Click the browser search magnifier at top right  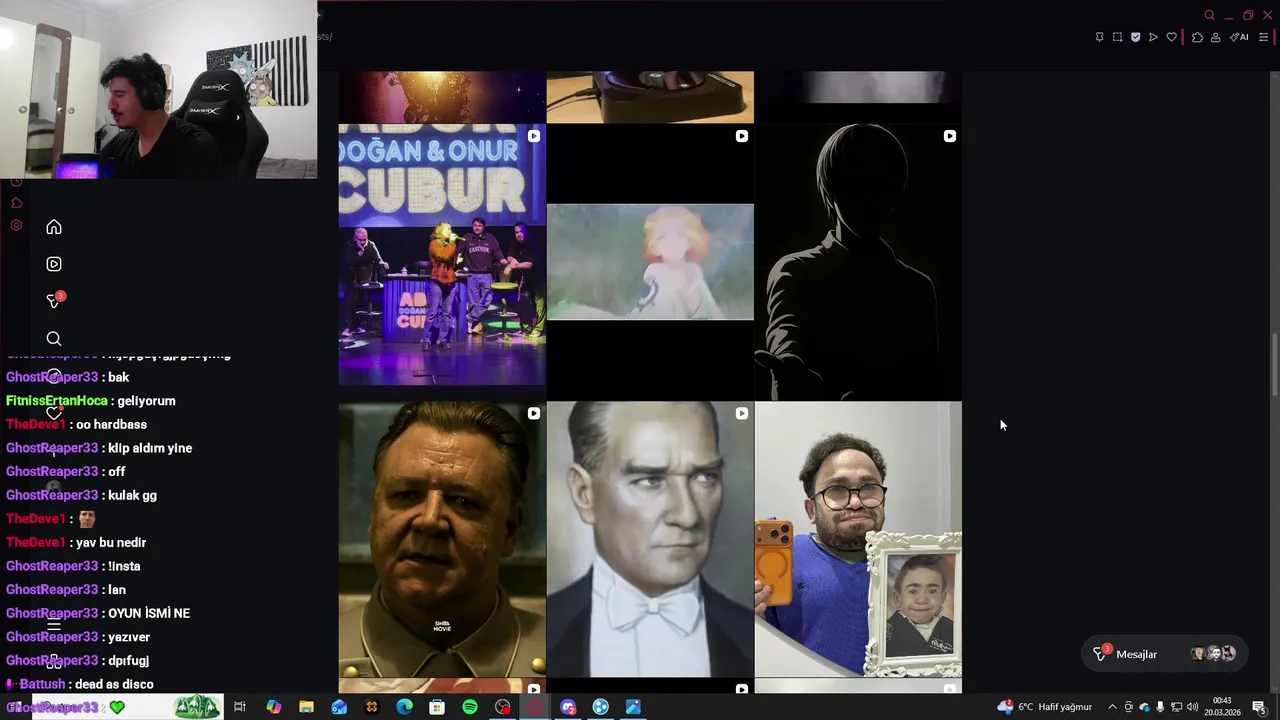point(1209,15)
